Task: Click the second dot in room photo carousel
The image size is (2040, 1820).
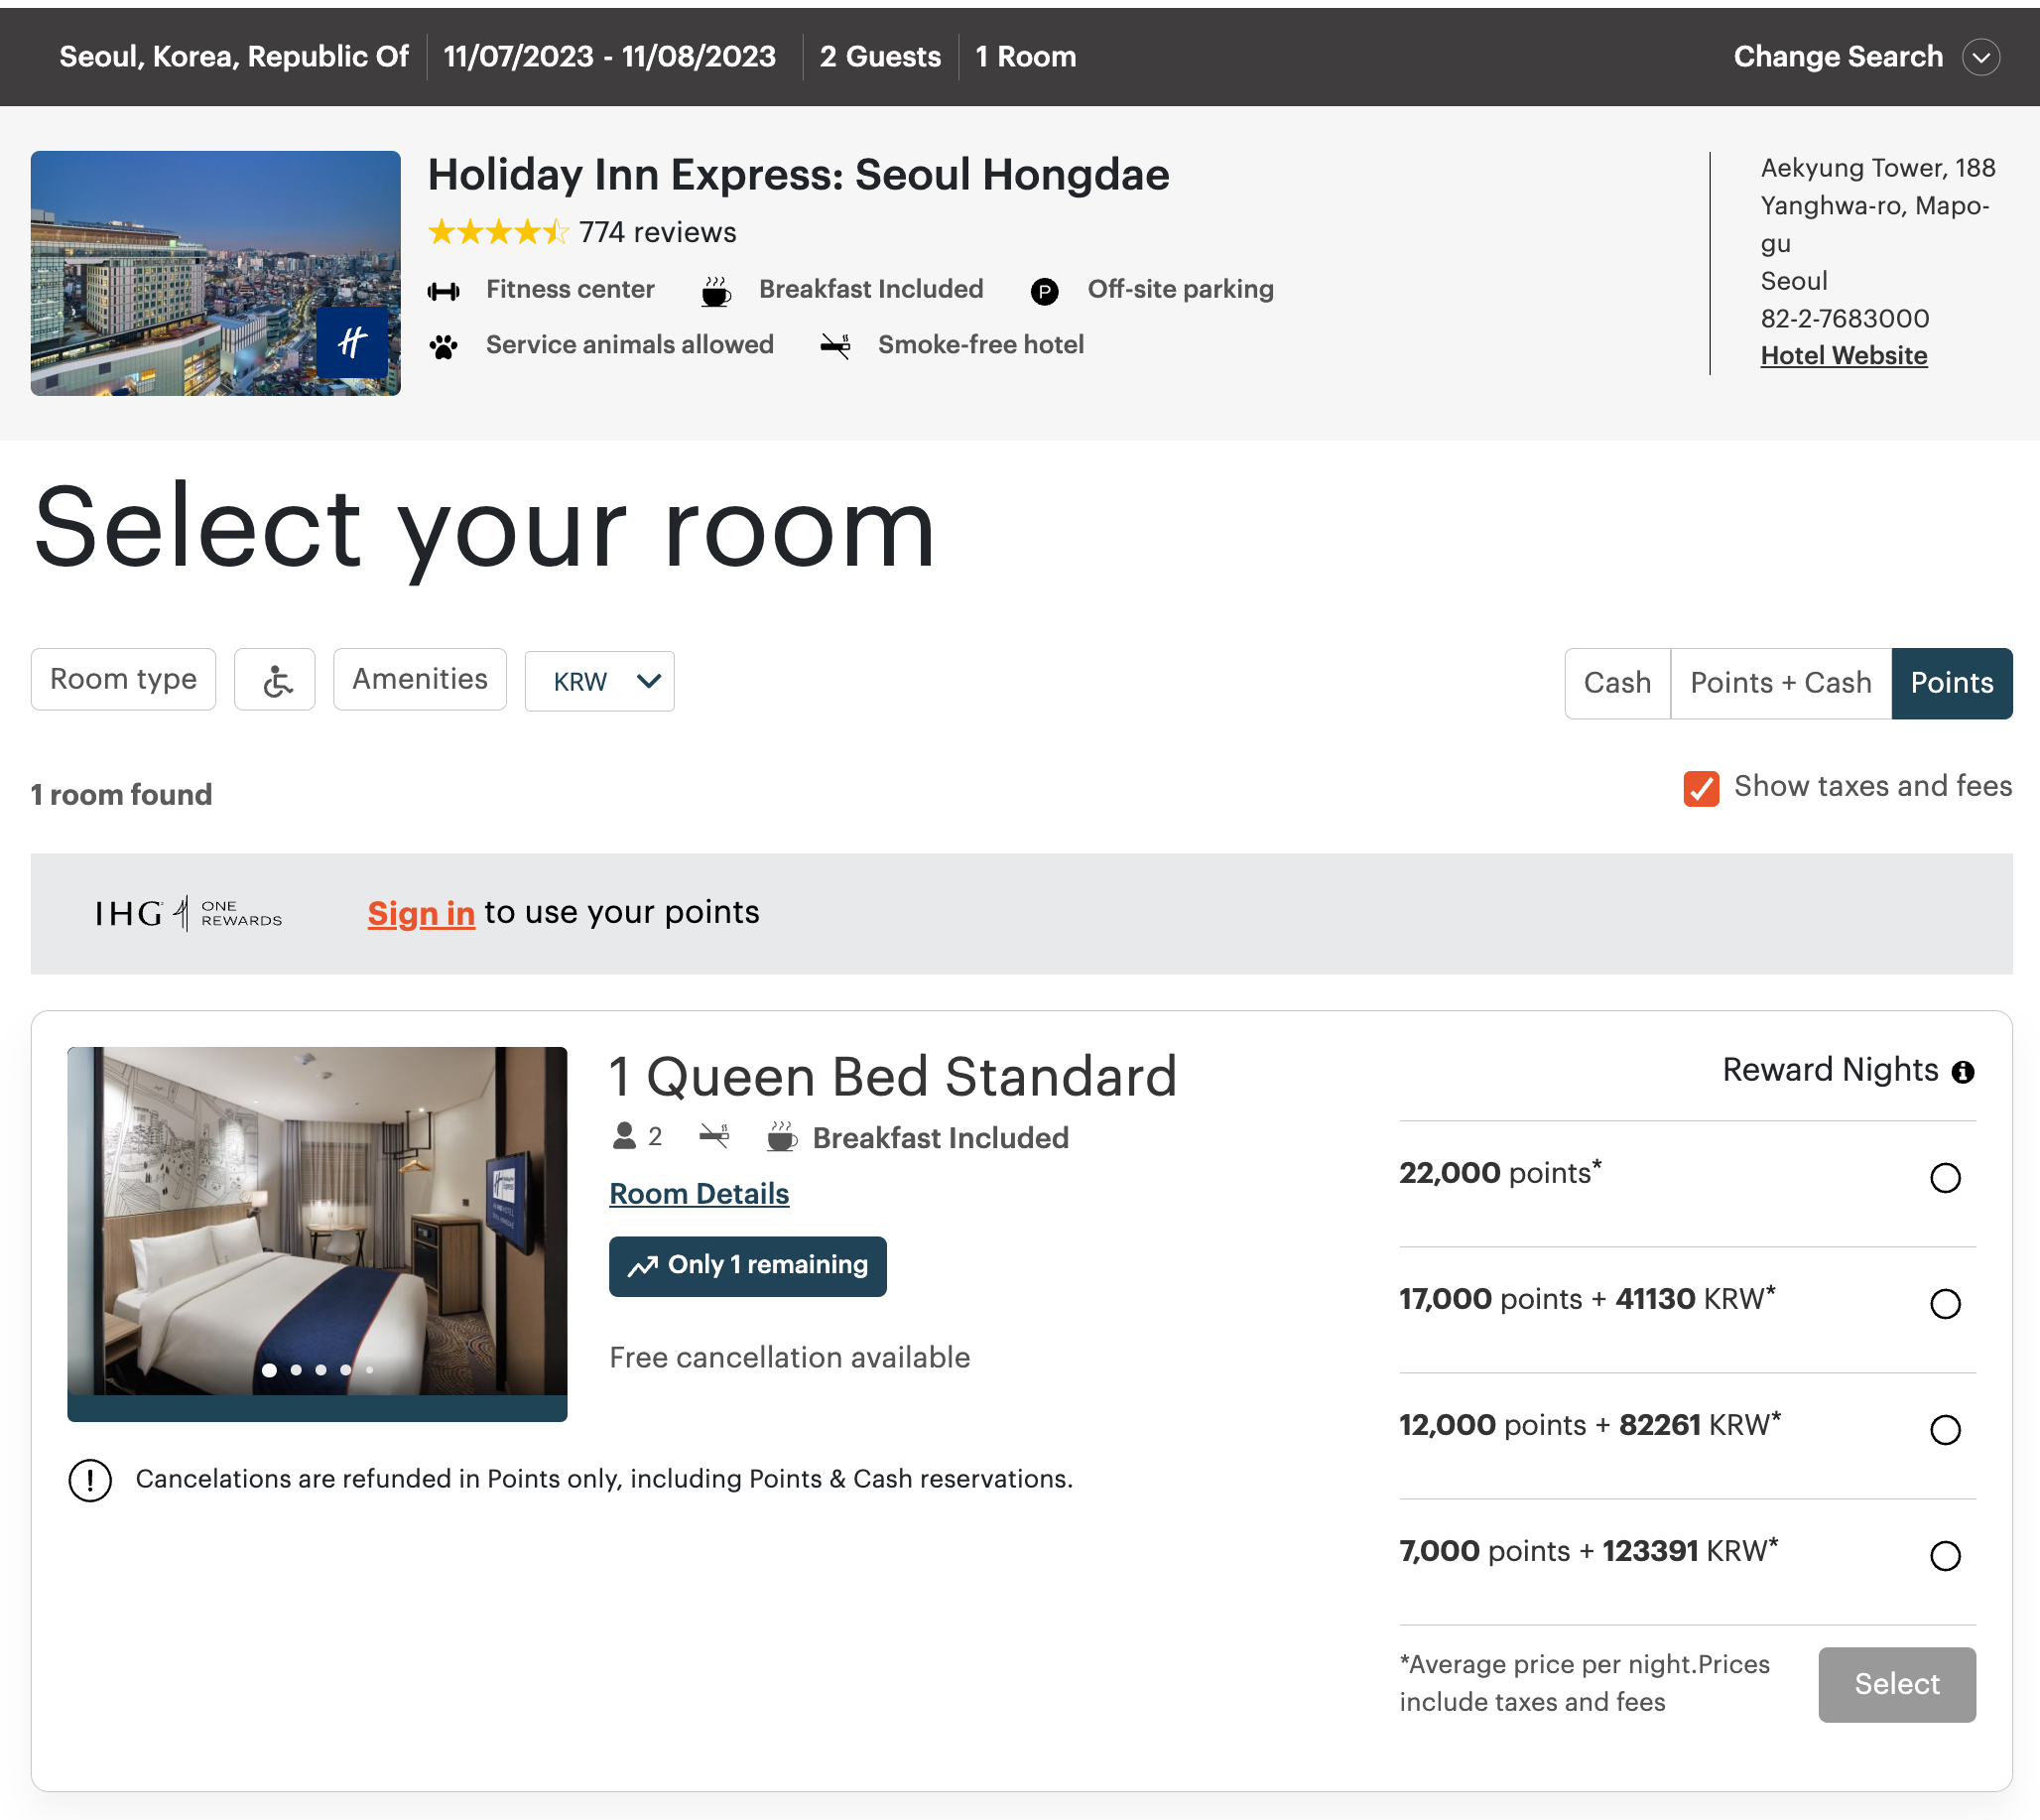Action: coord(296,1370)
